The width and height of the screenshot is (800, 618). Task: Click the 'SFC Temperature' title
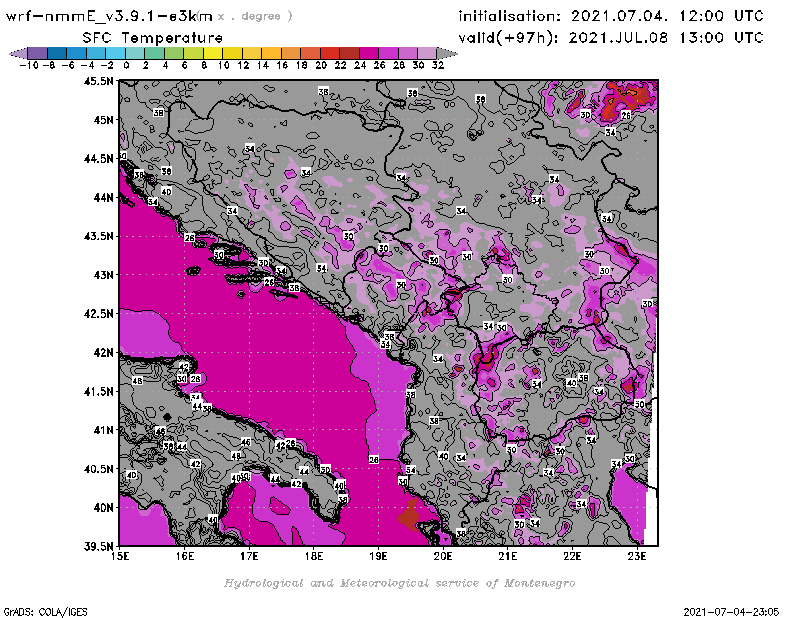(x=153, y=38)
